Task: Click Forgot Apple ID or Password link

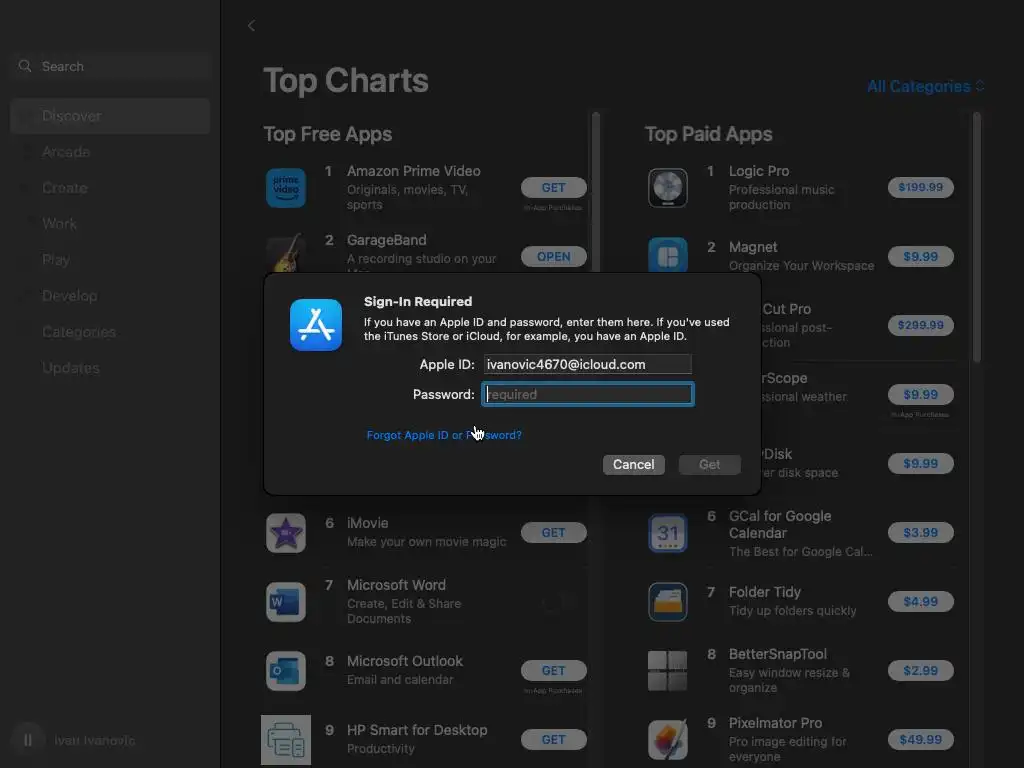Action: click(444, 435)
